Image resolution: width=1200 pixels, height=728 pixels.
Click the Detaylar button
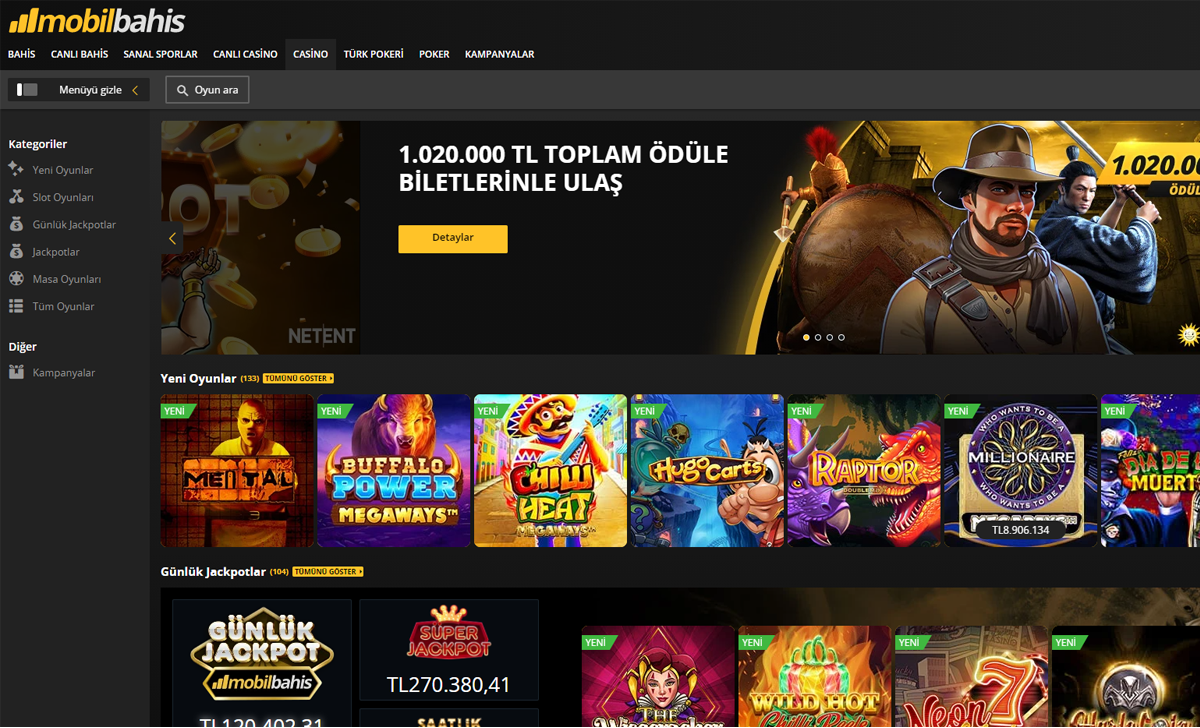[x=453, y=239]
